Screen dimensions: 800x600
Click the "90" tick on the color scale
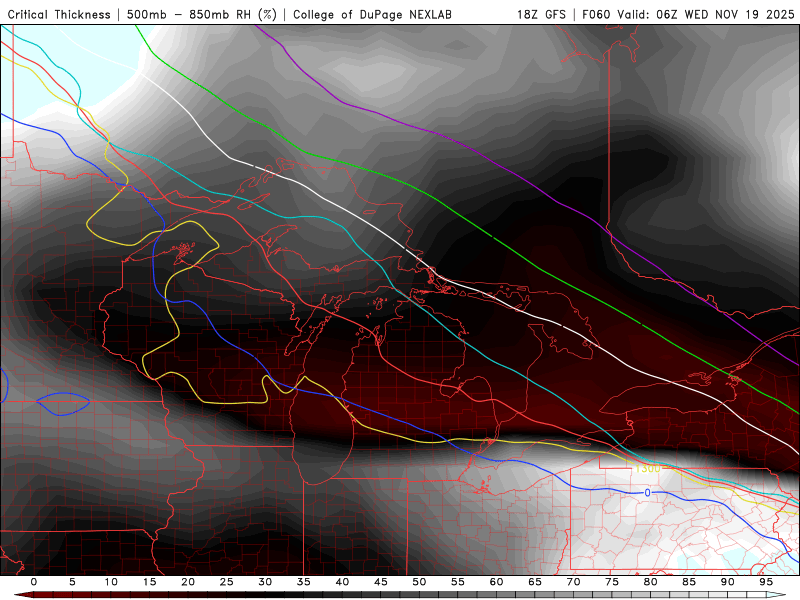pyautogui.click(x=728, y=582)
